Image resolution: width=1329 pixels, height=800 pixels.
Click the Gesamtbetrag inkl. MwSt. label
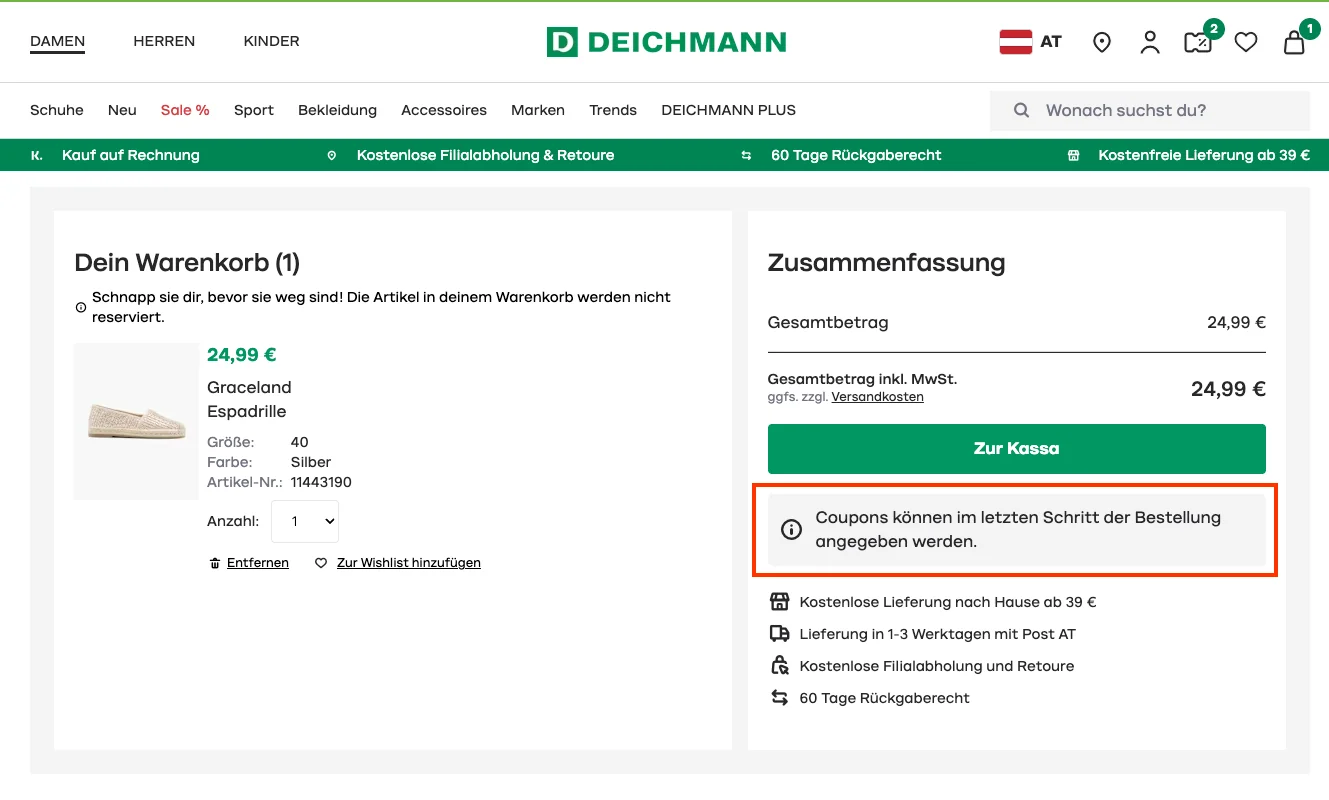(862, 379)
